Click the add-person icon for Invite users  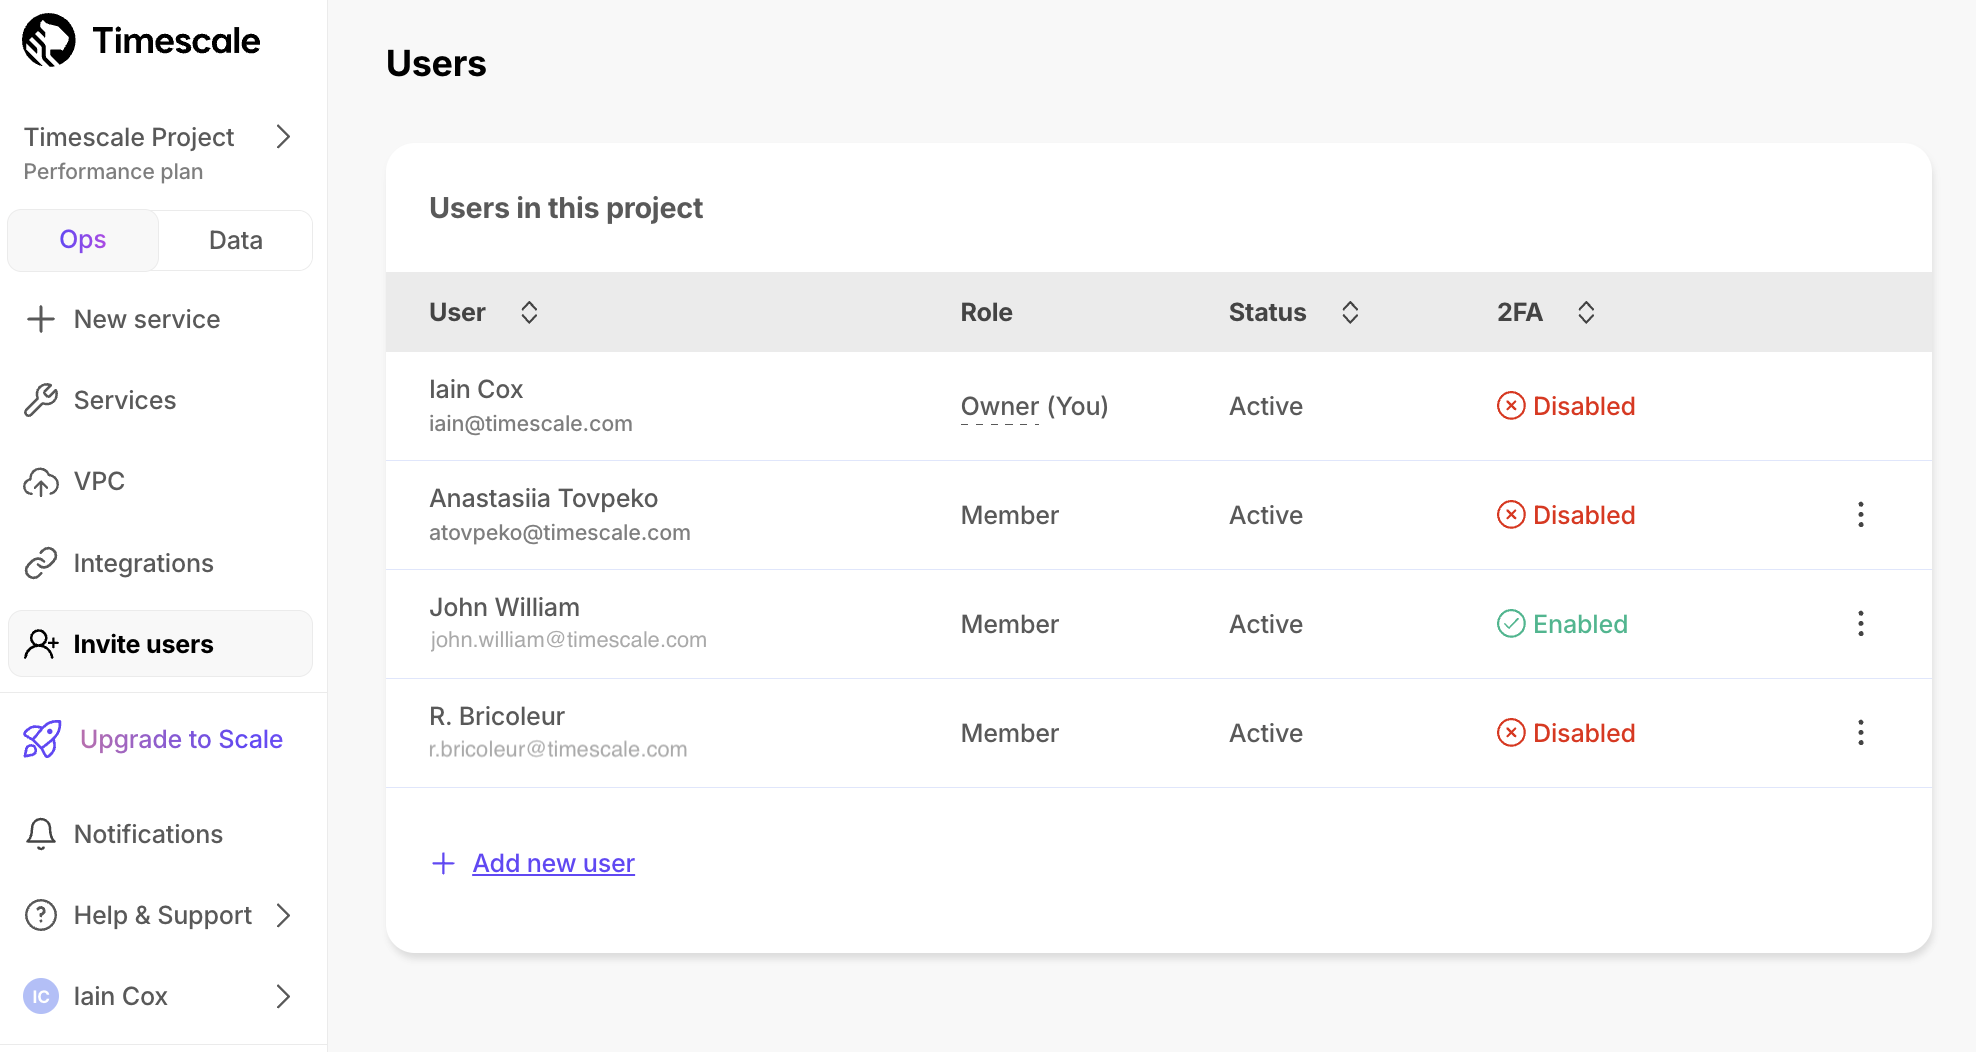(41, 644)
